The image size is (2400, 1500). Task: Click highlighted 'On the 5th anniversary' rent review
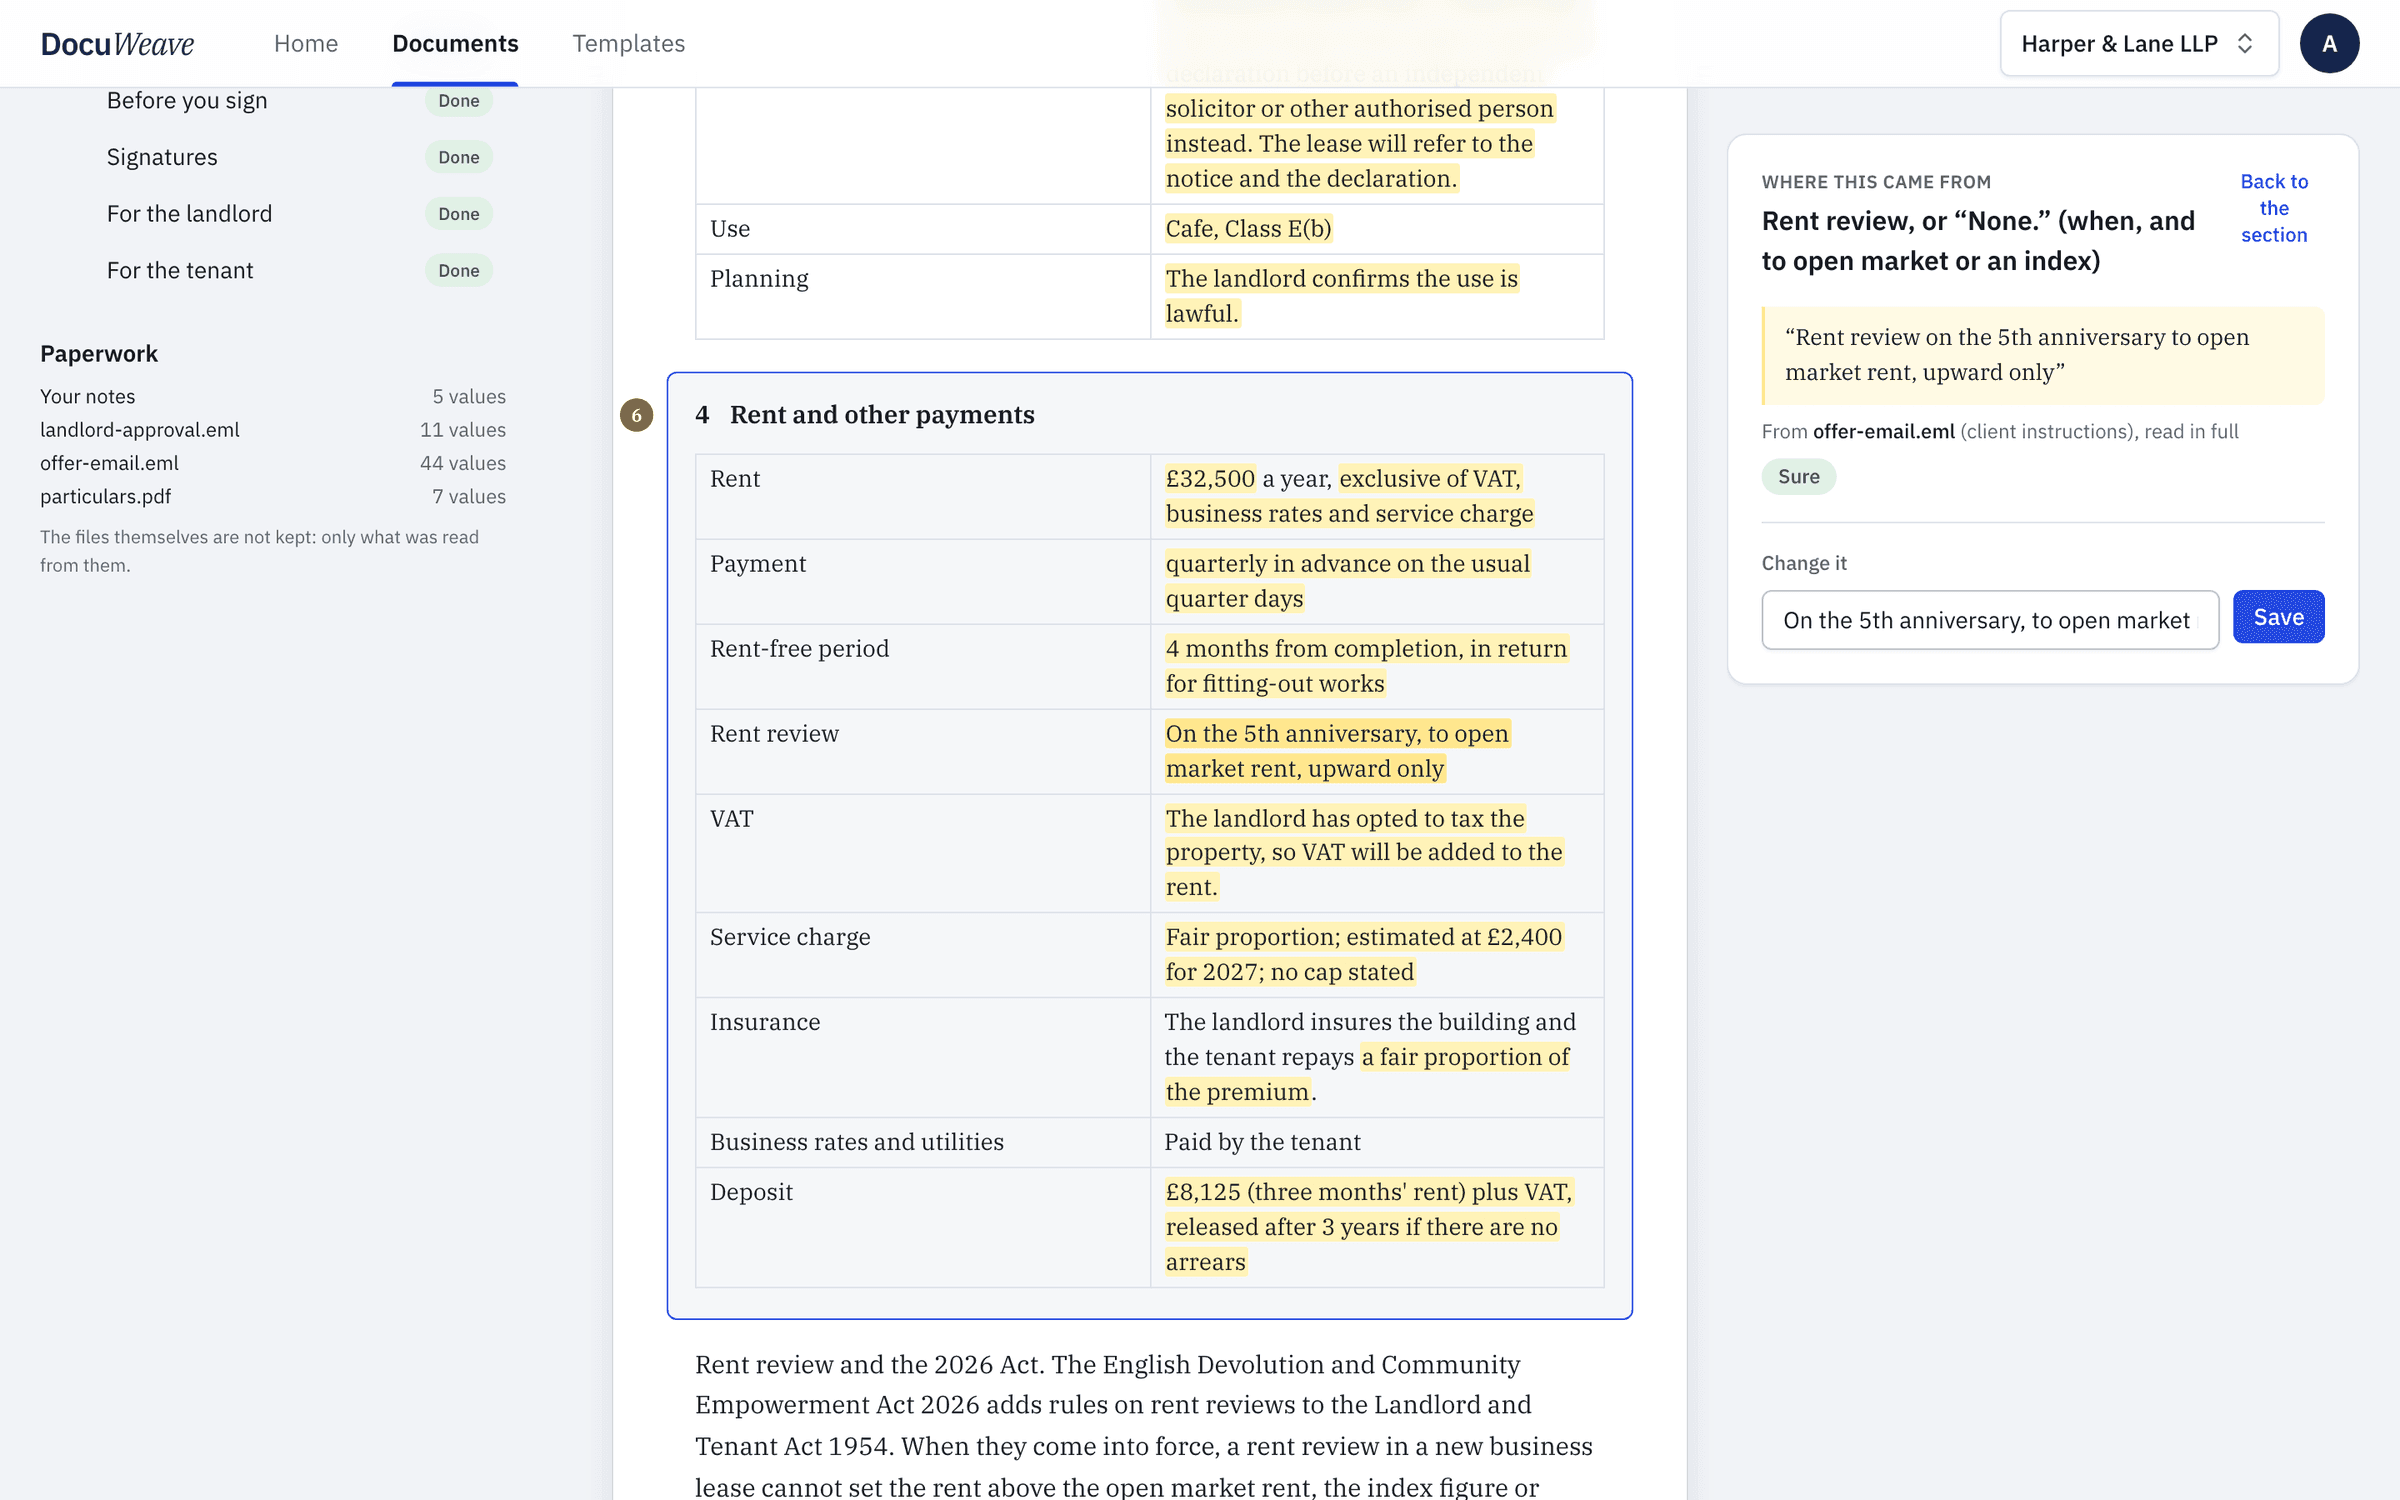pyautogui.click(x=1337, y=751)
